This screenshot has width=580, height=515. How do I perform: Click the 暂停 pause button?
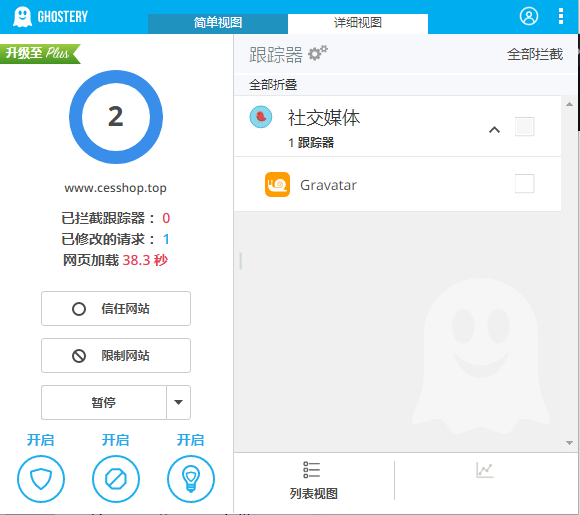(104, 402)
